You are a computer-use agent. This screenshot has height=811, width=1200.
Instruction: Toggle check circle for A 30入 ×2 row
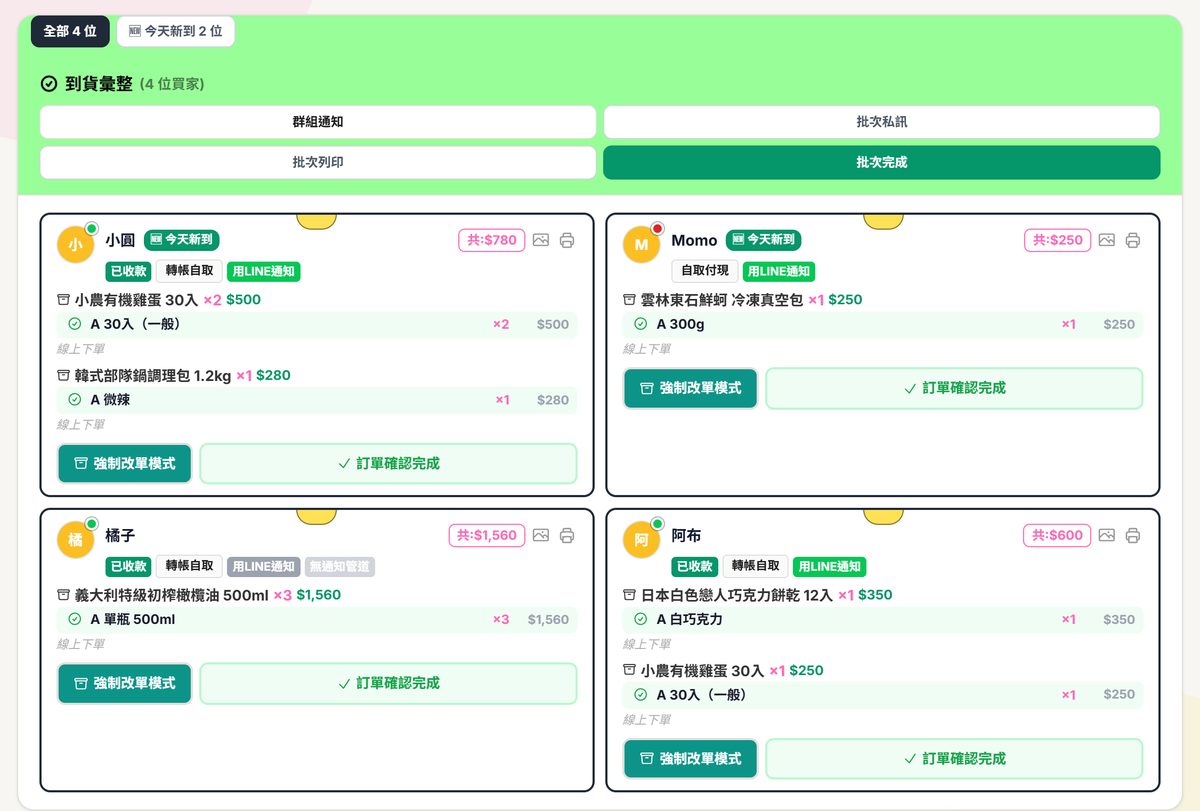pos(75,324)
